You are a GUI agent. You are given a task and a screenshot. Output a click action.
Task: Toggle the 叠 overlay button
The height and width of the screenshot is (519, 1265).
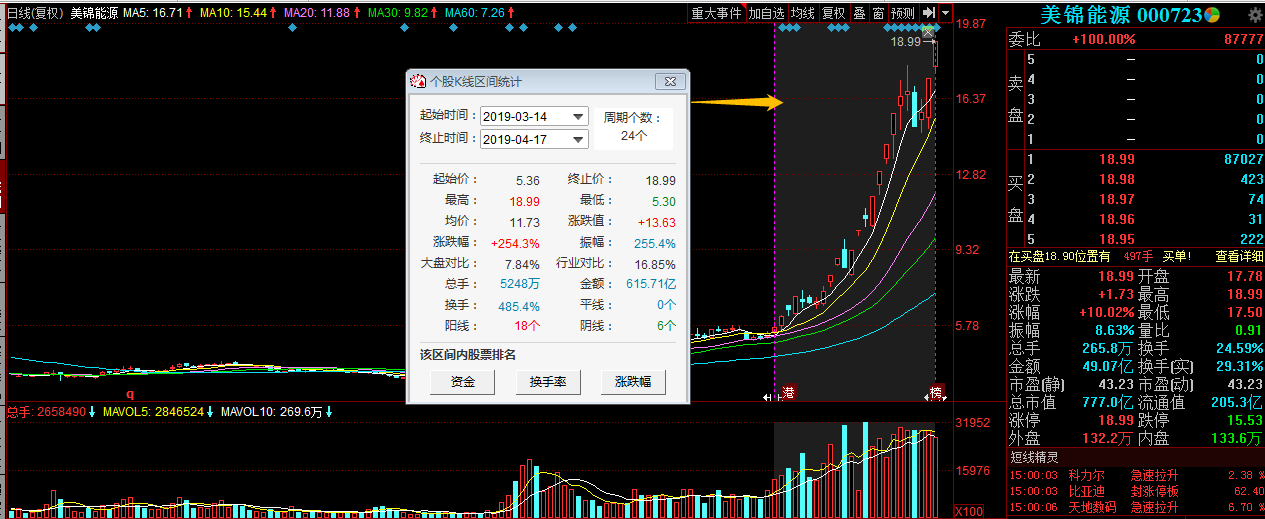coord(858,13)
